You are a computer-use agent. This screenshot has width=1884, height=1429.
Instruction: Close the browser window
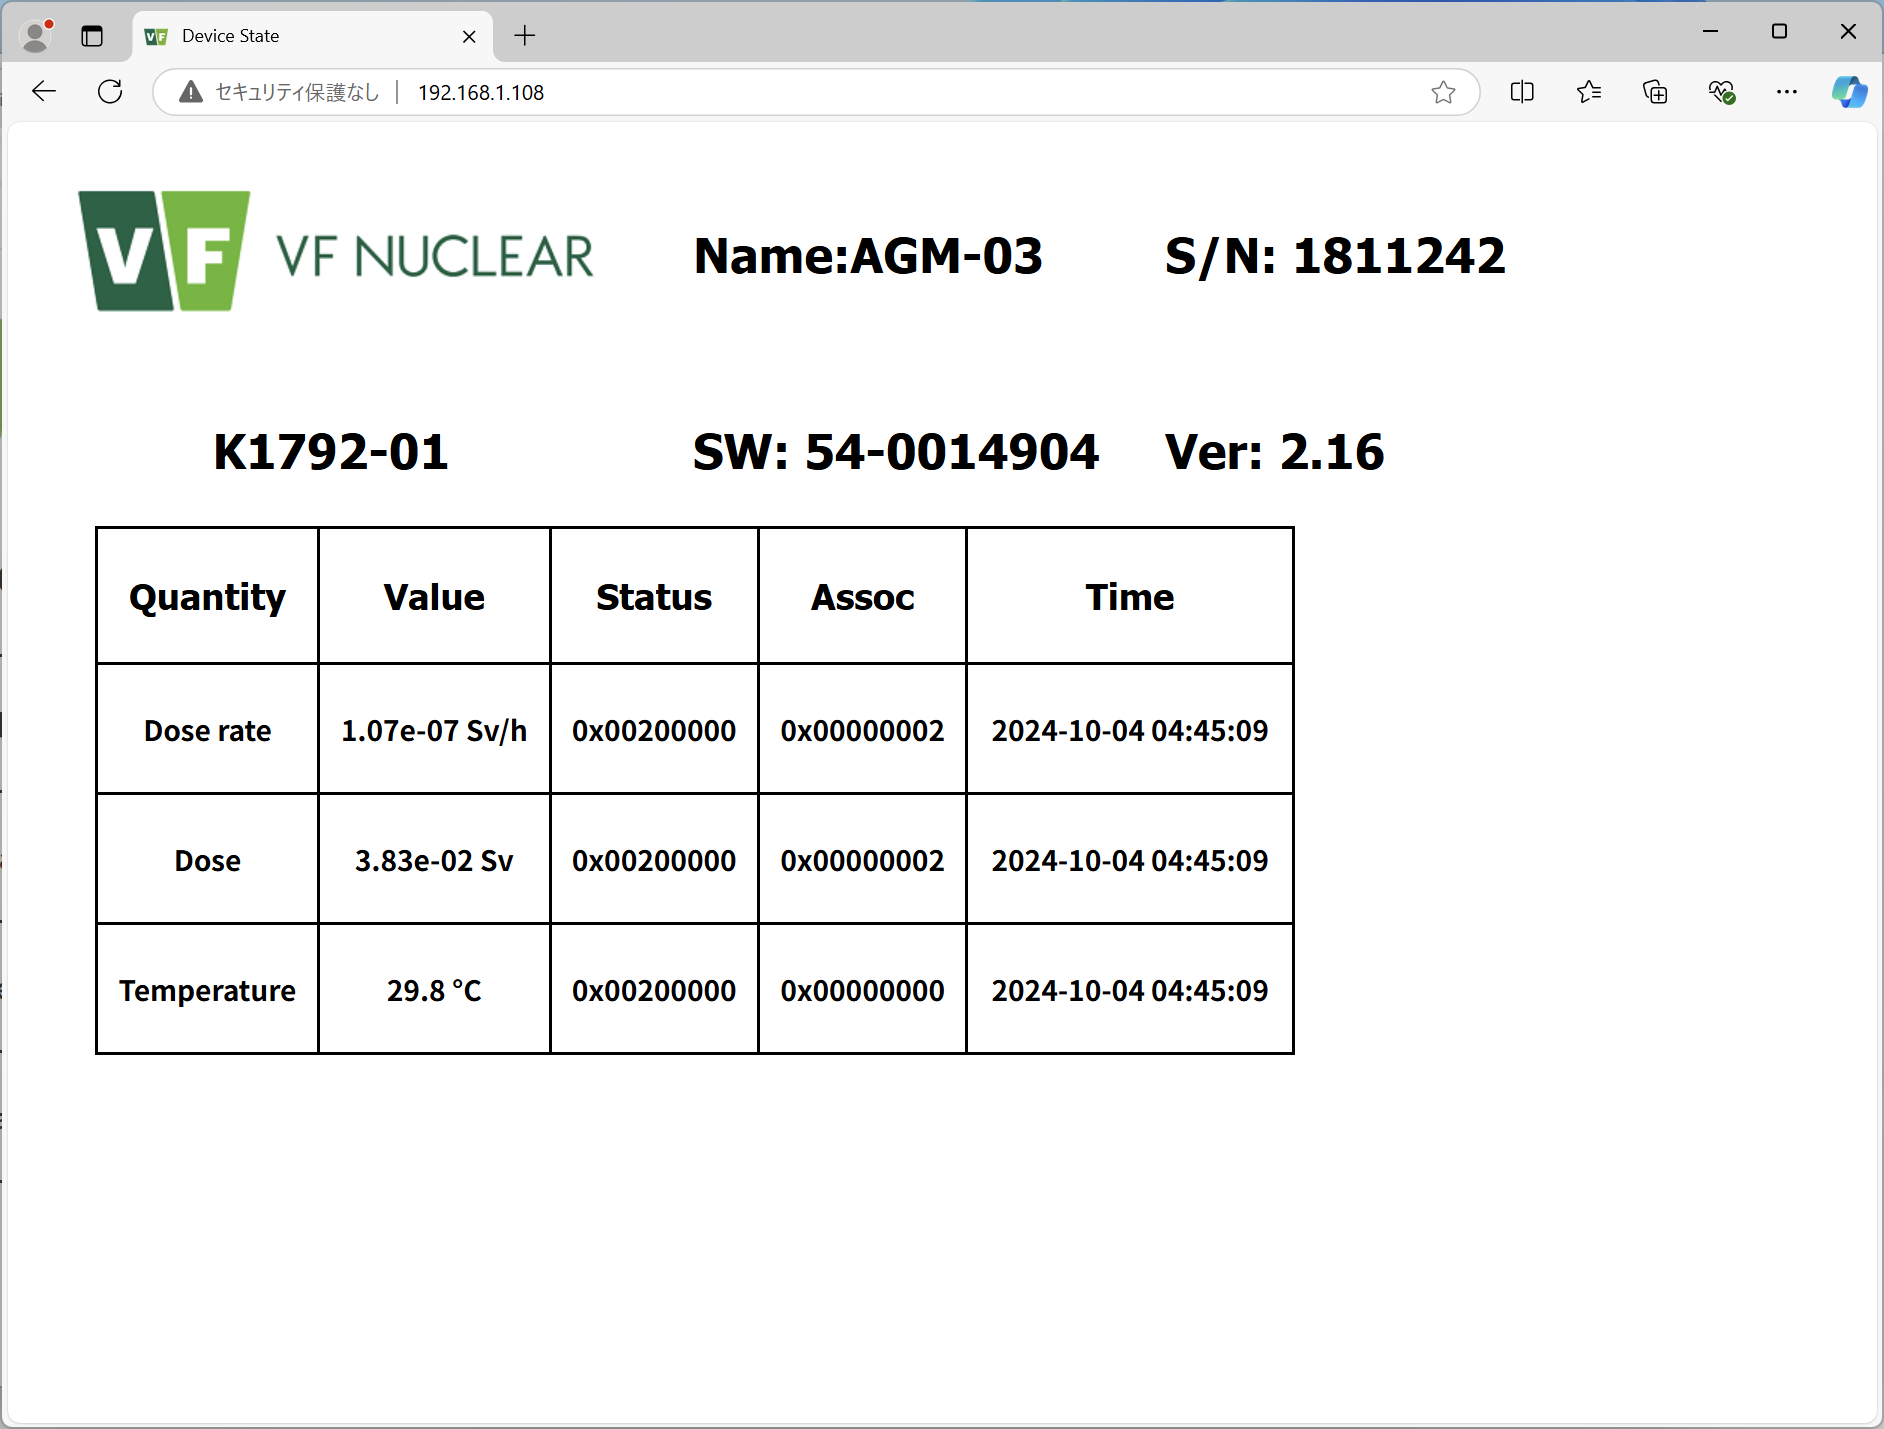coord(1848,32)
